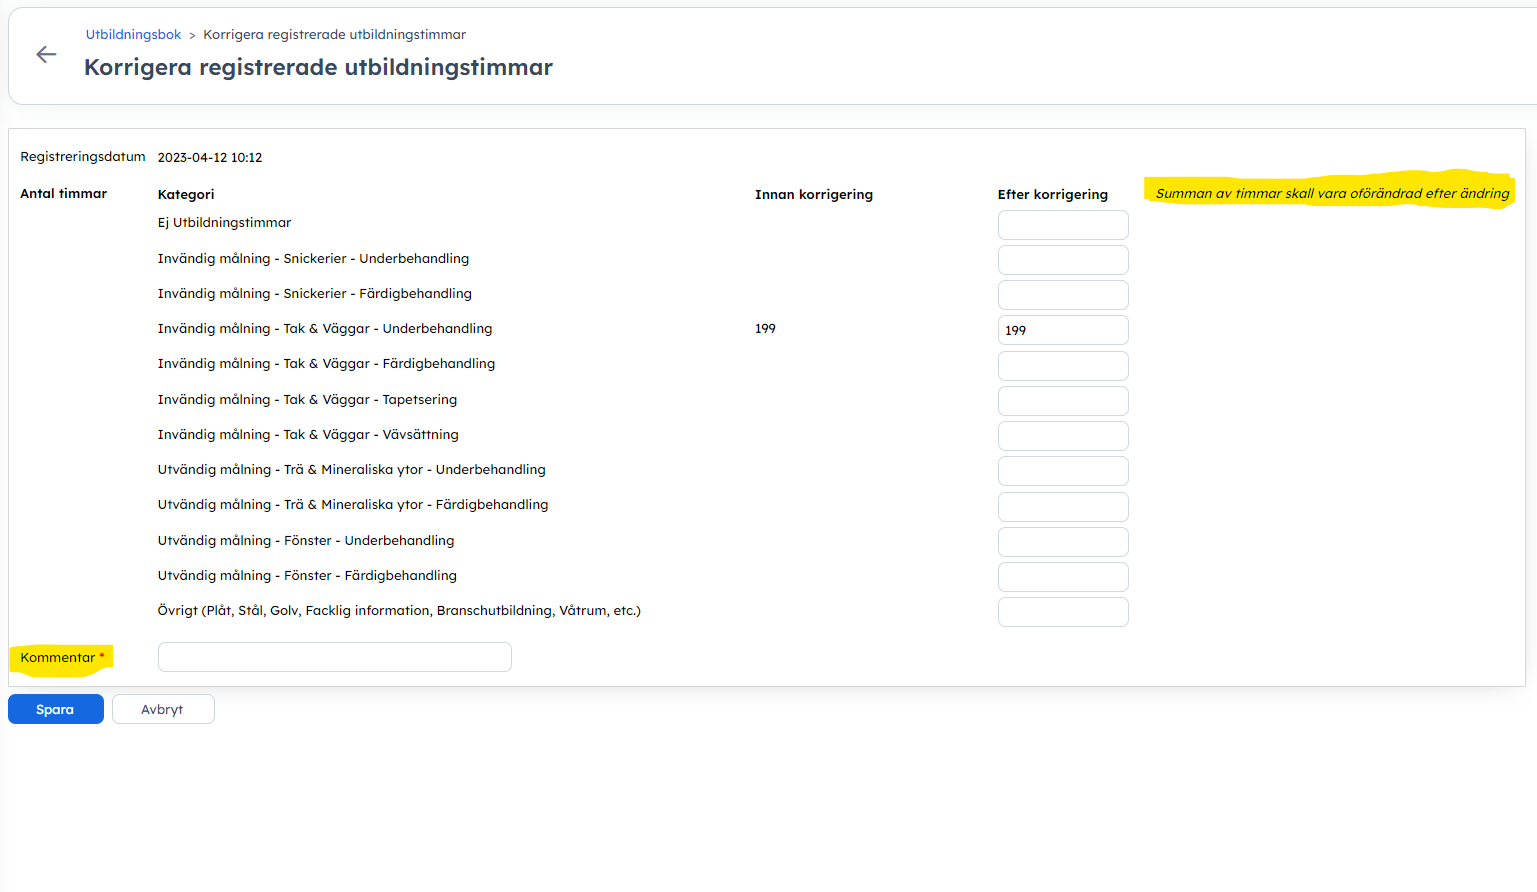Click the Korrigera registrerade utbildningstimmar breadcrumb text

(334, 35)
